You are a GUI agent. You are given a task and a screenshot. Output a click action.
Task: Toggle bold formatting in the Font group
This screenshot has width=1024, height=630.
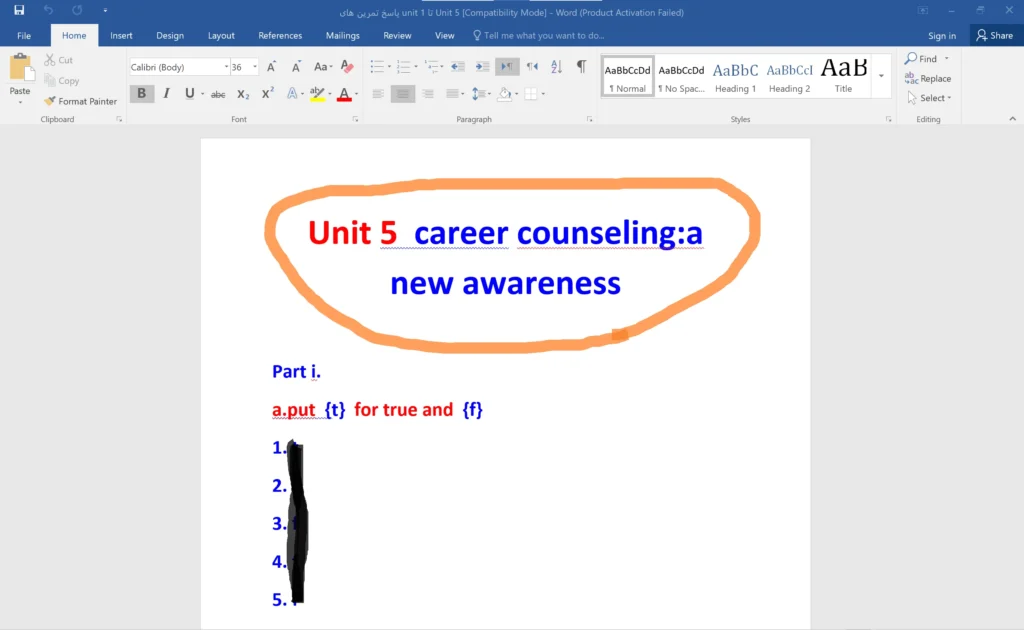tap(142, 93)
